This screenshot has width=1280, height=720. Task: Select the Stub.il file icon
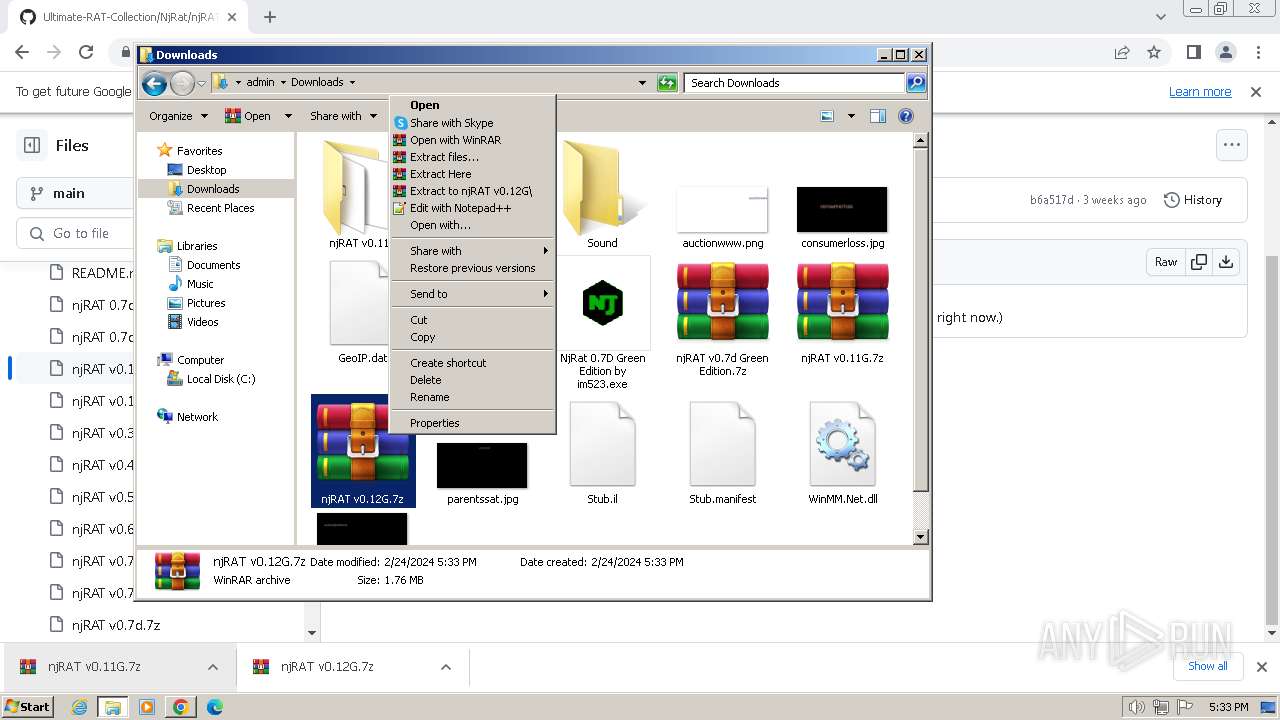602,444
